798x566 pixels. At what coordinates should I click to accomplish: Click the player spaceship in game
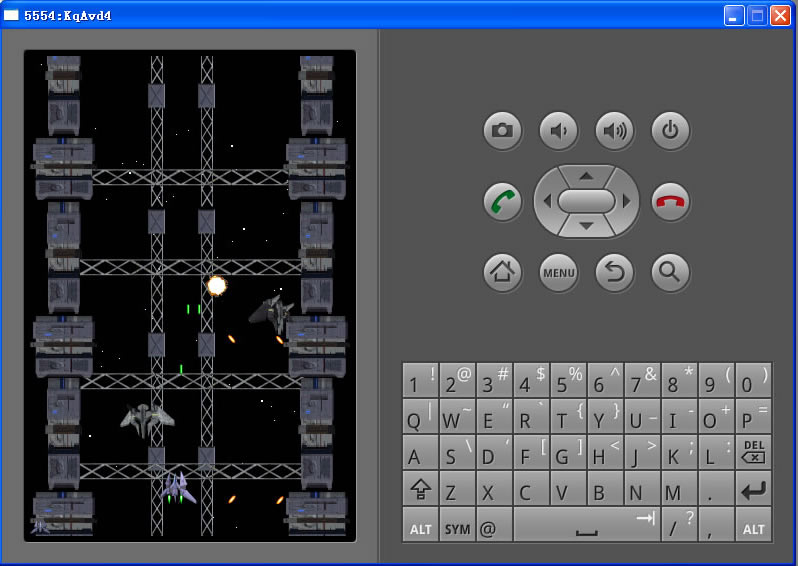(178, 487)
